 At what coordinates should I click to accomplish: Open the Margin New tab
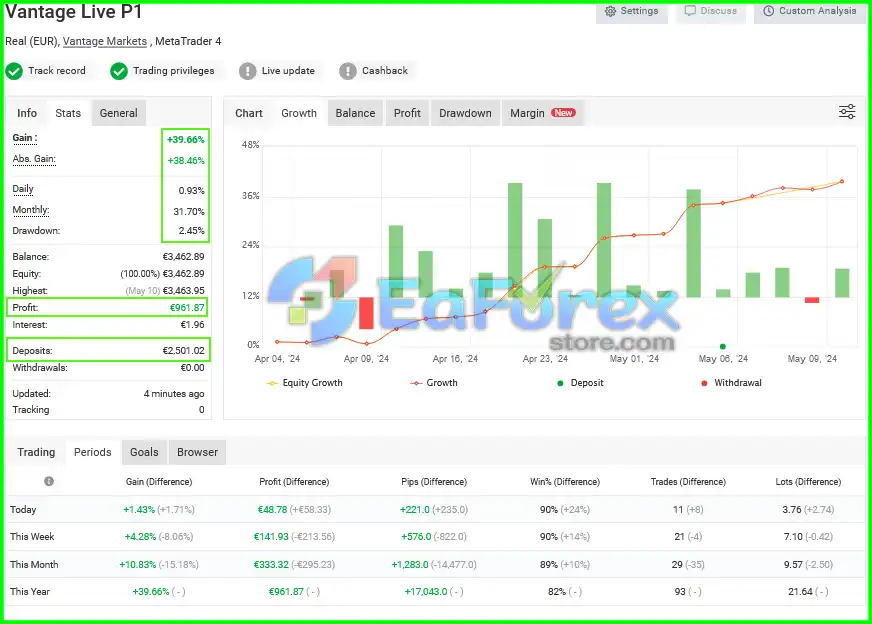tap(542, 113)
